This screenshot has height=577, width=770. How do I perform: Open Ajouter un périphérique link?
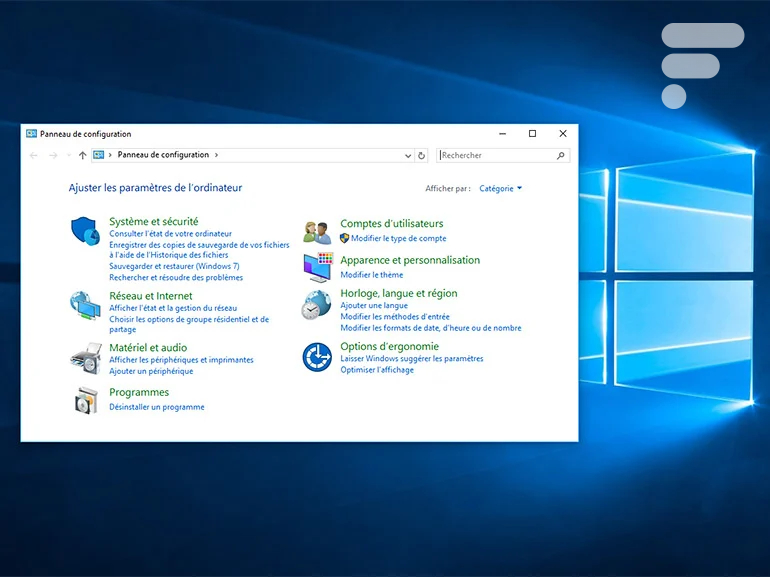tap(151, 371)
